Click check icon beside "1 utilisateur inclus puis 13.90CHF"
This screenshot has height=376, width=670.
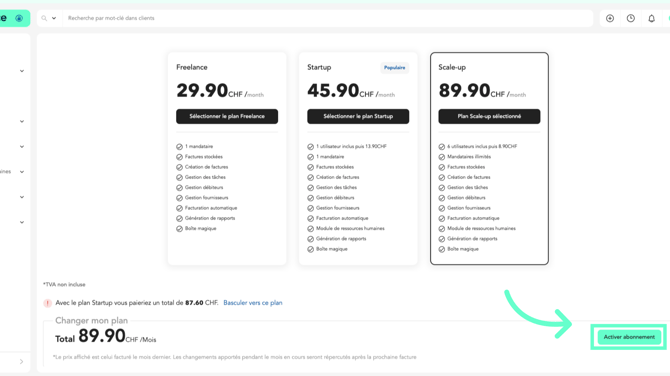(311, 147)
